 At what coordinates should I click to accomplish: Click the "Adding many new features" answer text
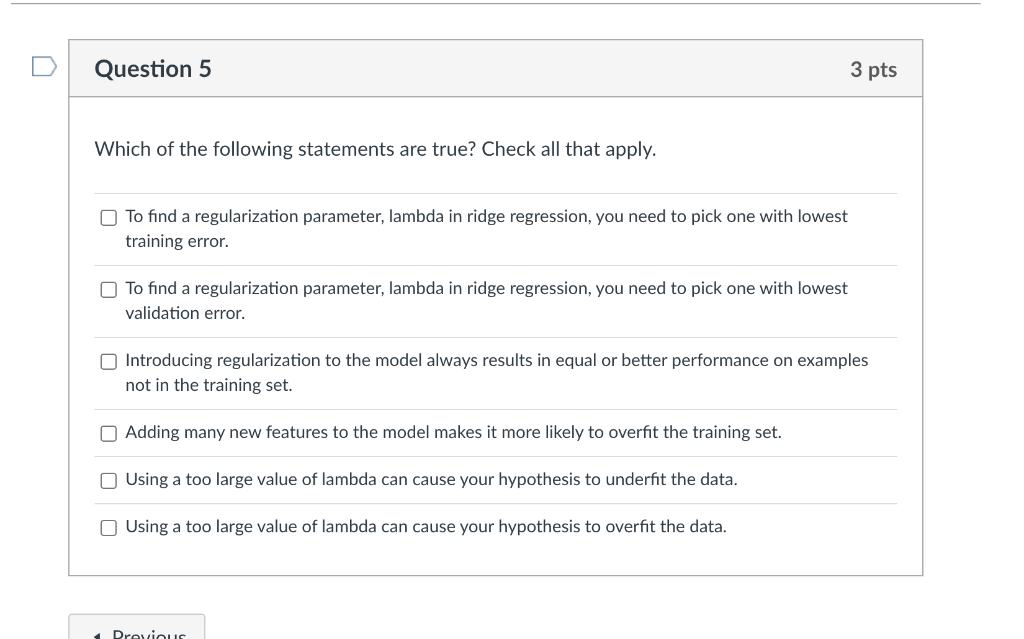pyautogui.click(x=453, y=432)
